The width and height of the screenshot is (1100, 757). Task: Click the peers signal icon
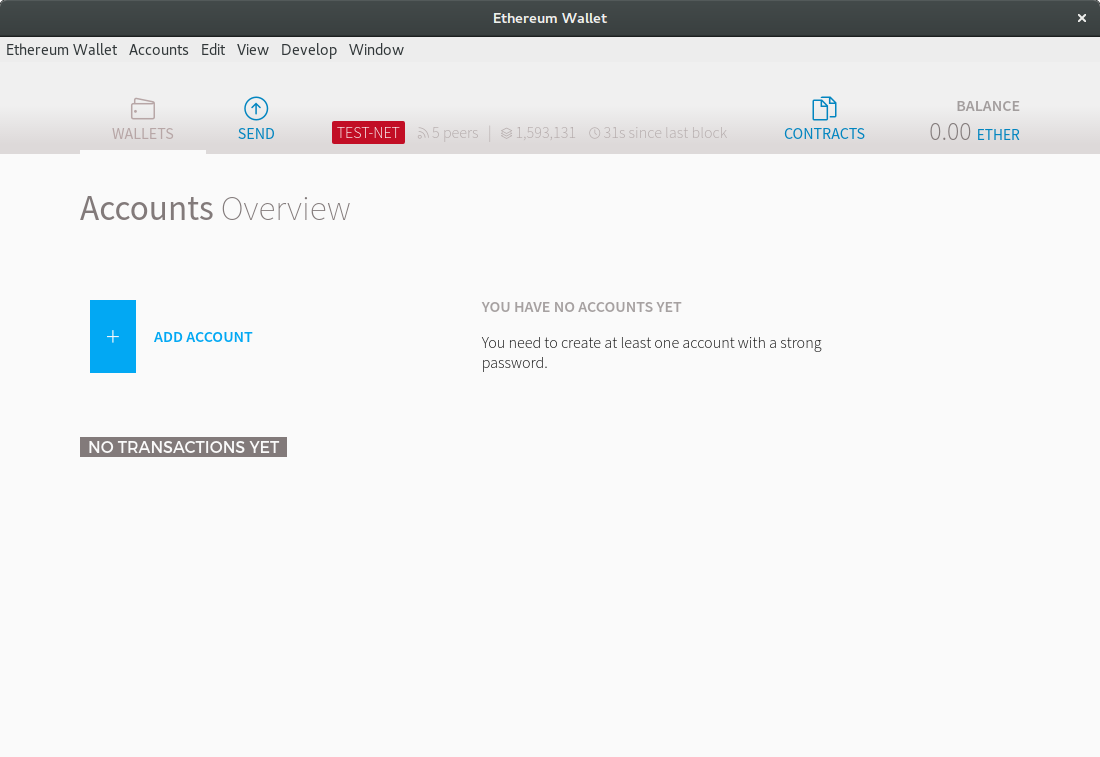[x=423, y=133]
